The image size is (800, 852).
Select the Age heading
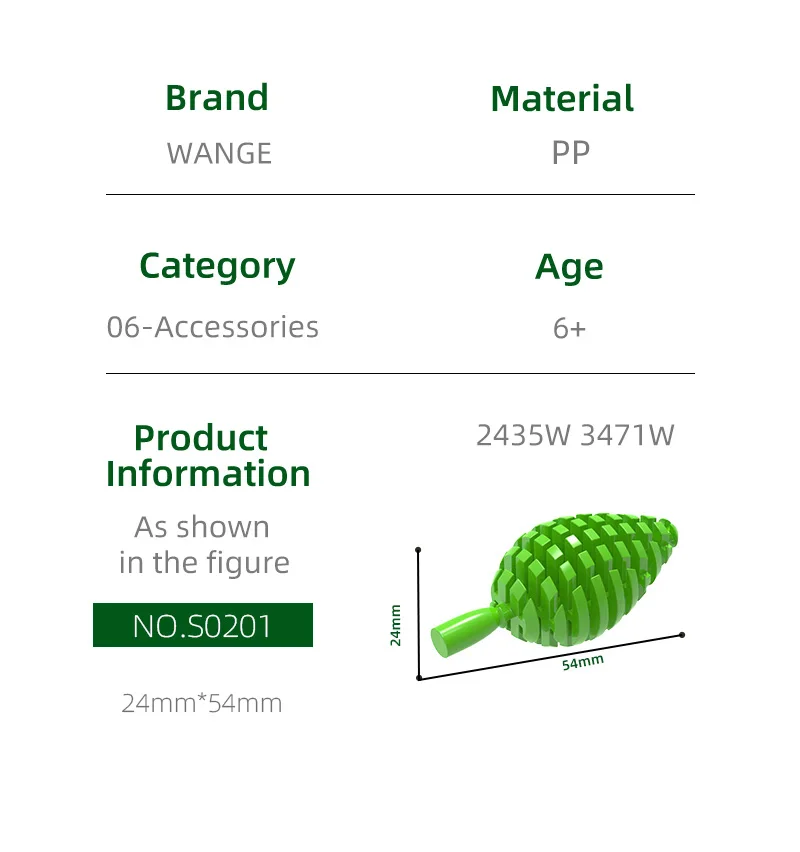pos(569,267)
